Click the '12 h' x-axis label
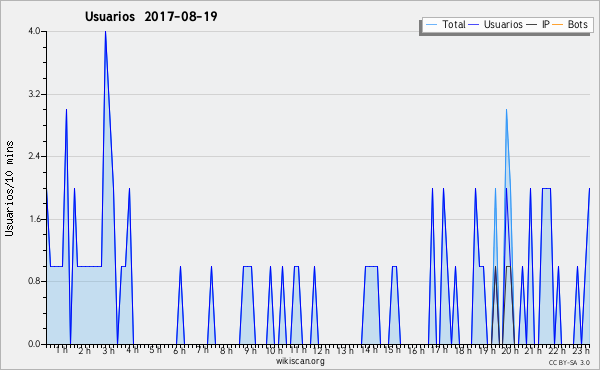This screenshot has width=600, height=370. tap(321, 350)
